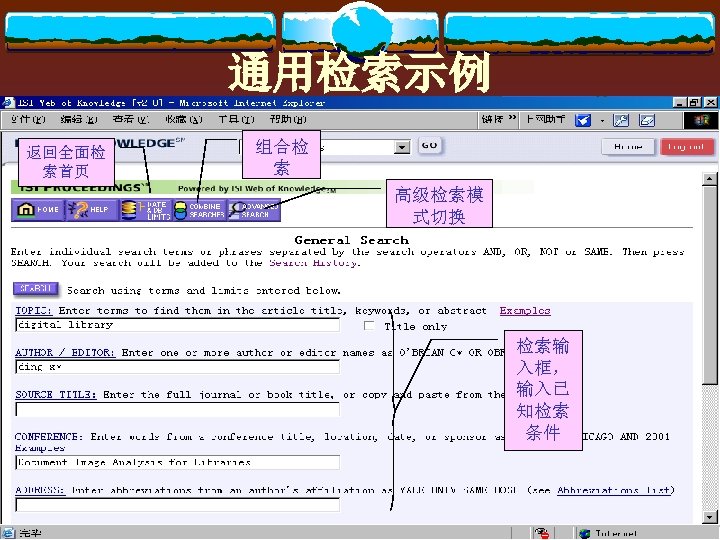Click the GO button

point(429,146)
